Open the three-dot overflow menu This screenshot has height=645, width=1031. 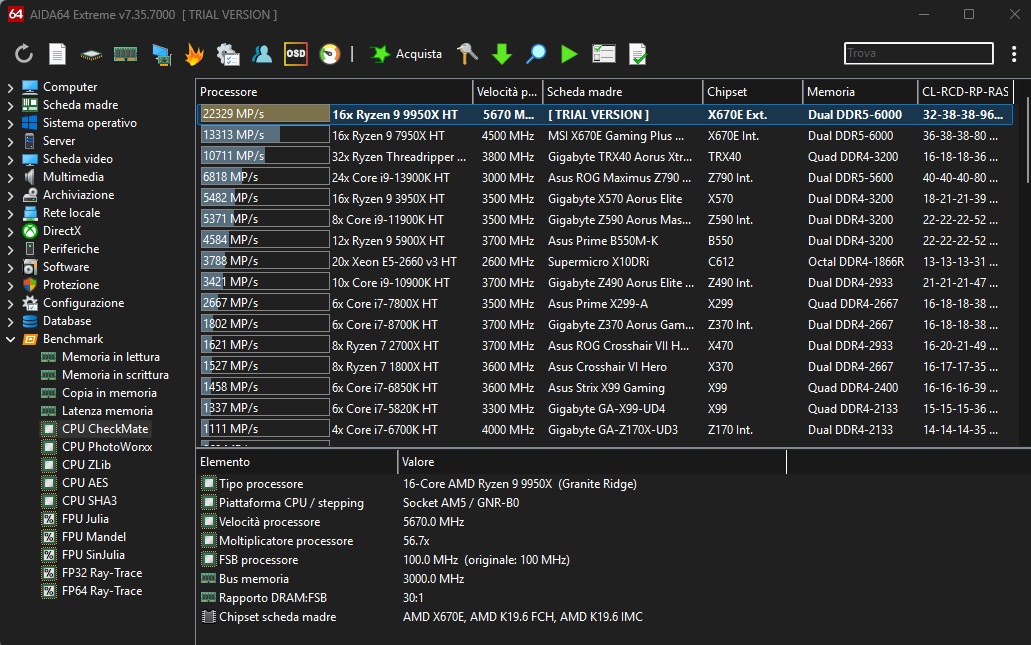coord(1014,54)
